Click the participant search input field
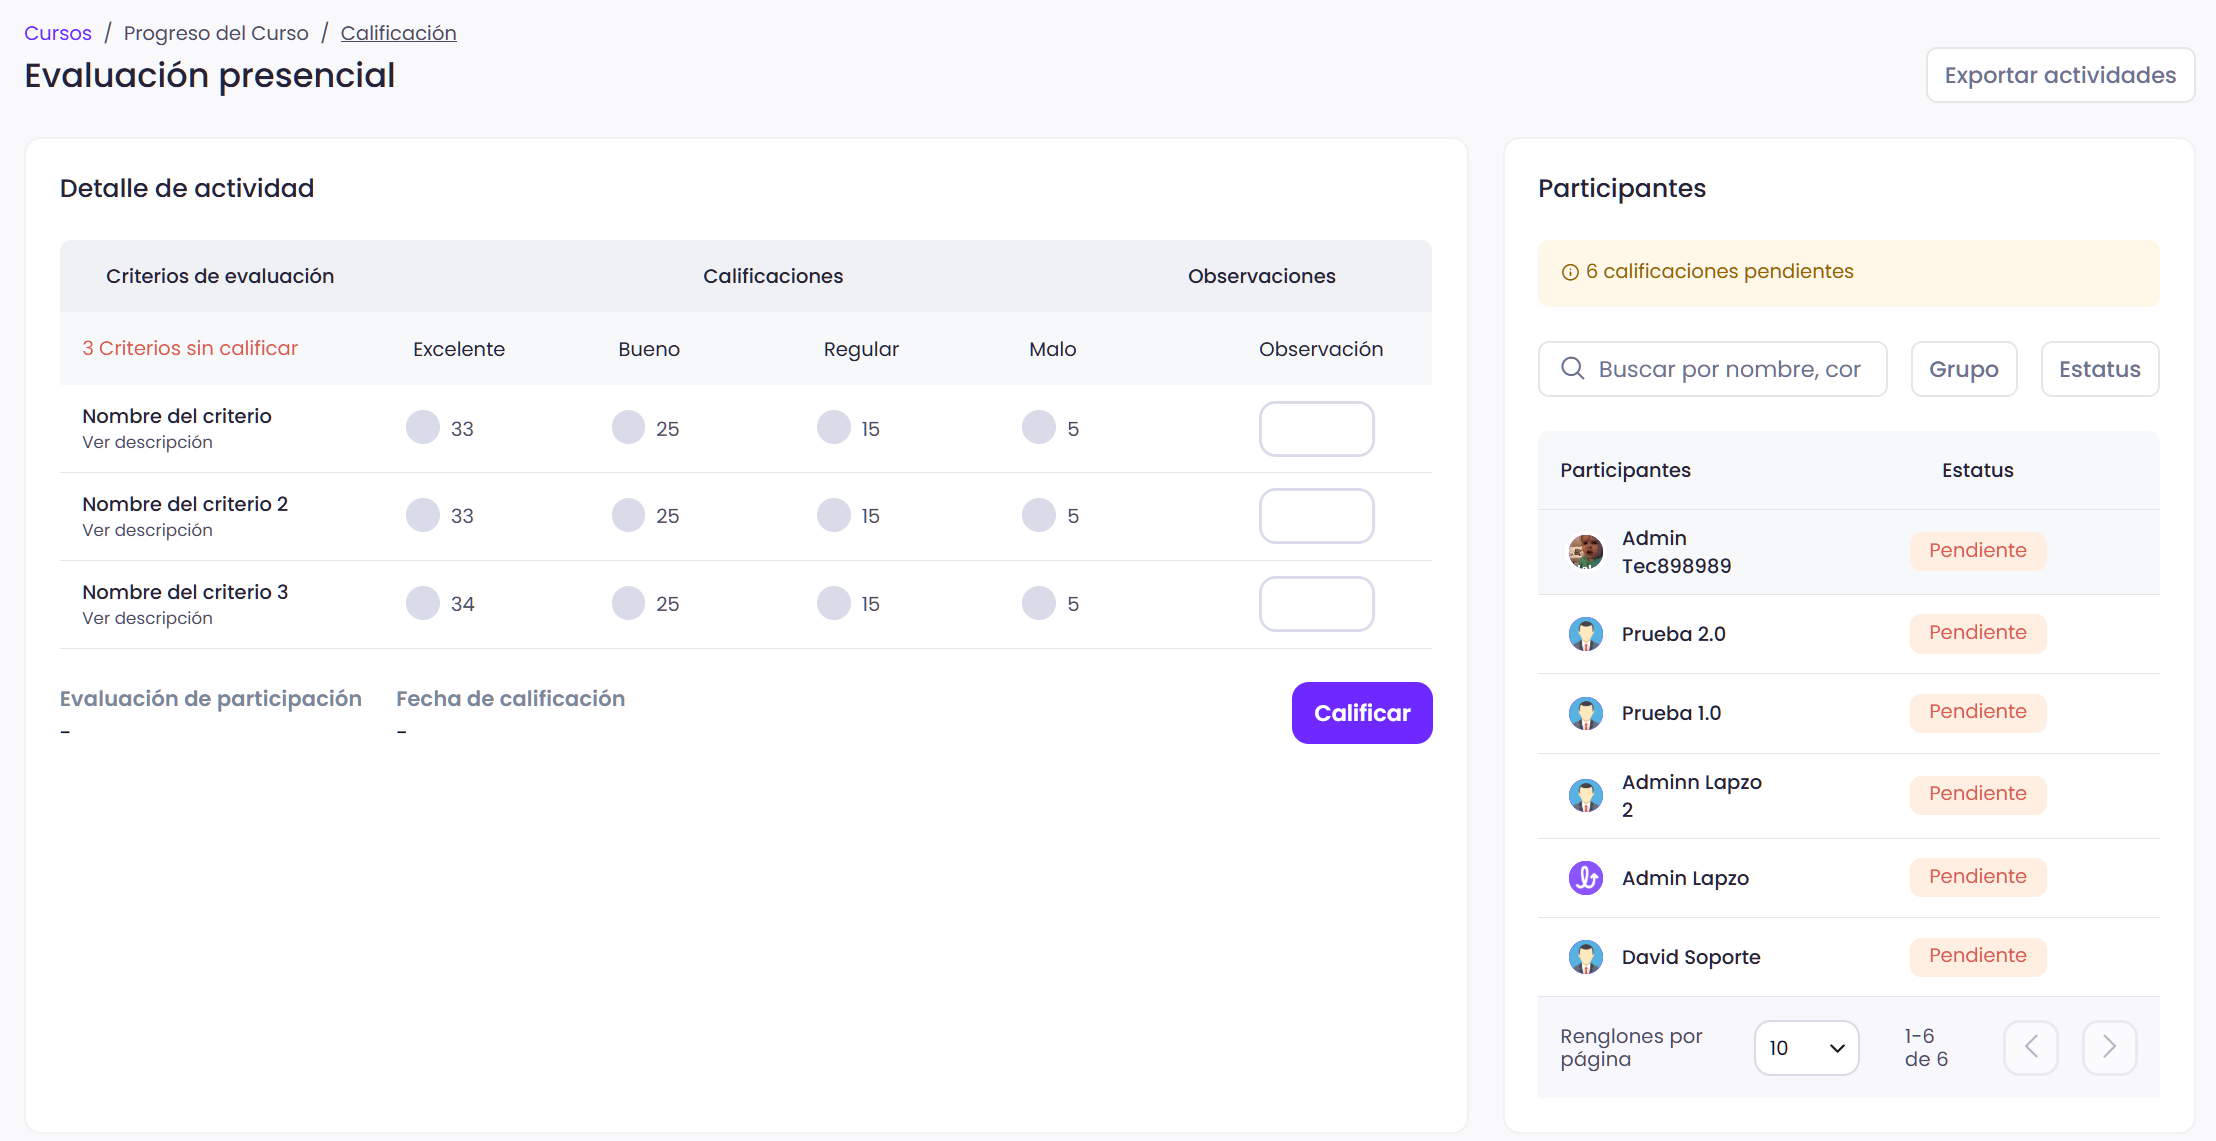2216x1141 pixels. 1730,369
